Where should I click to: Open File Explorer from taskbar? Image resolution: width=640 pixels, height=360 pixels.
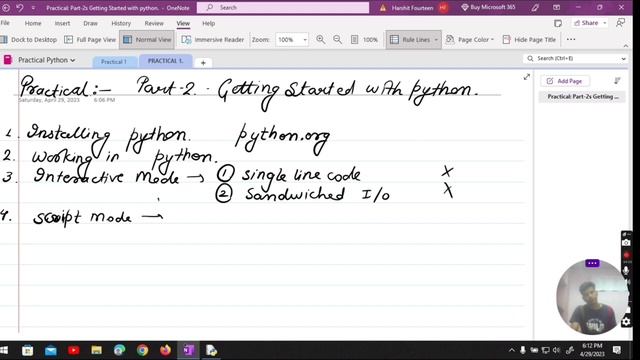pyautogui.click(x=96, y=350)
